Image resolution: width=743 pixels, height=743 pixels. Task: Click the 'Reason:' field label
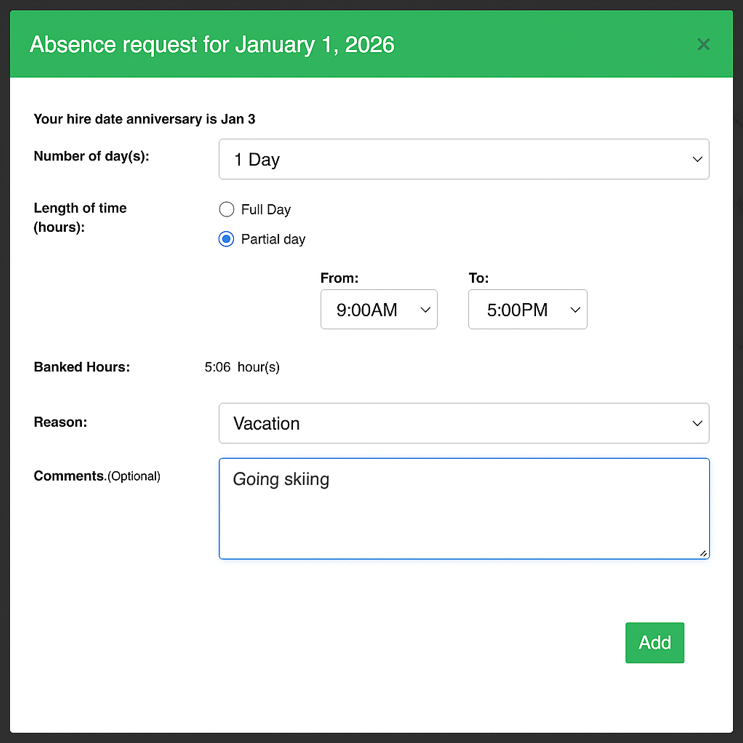[60, 422]
